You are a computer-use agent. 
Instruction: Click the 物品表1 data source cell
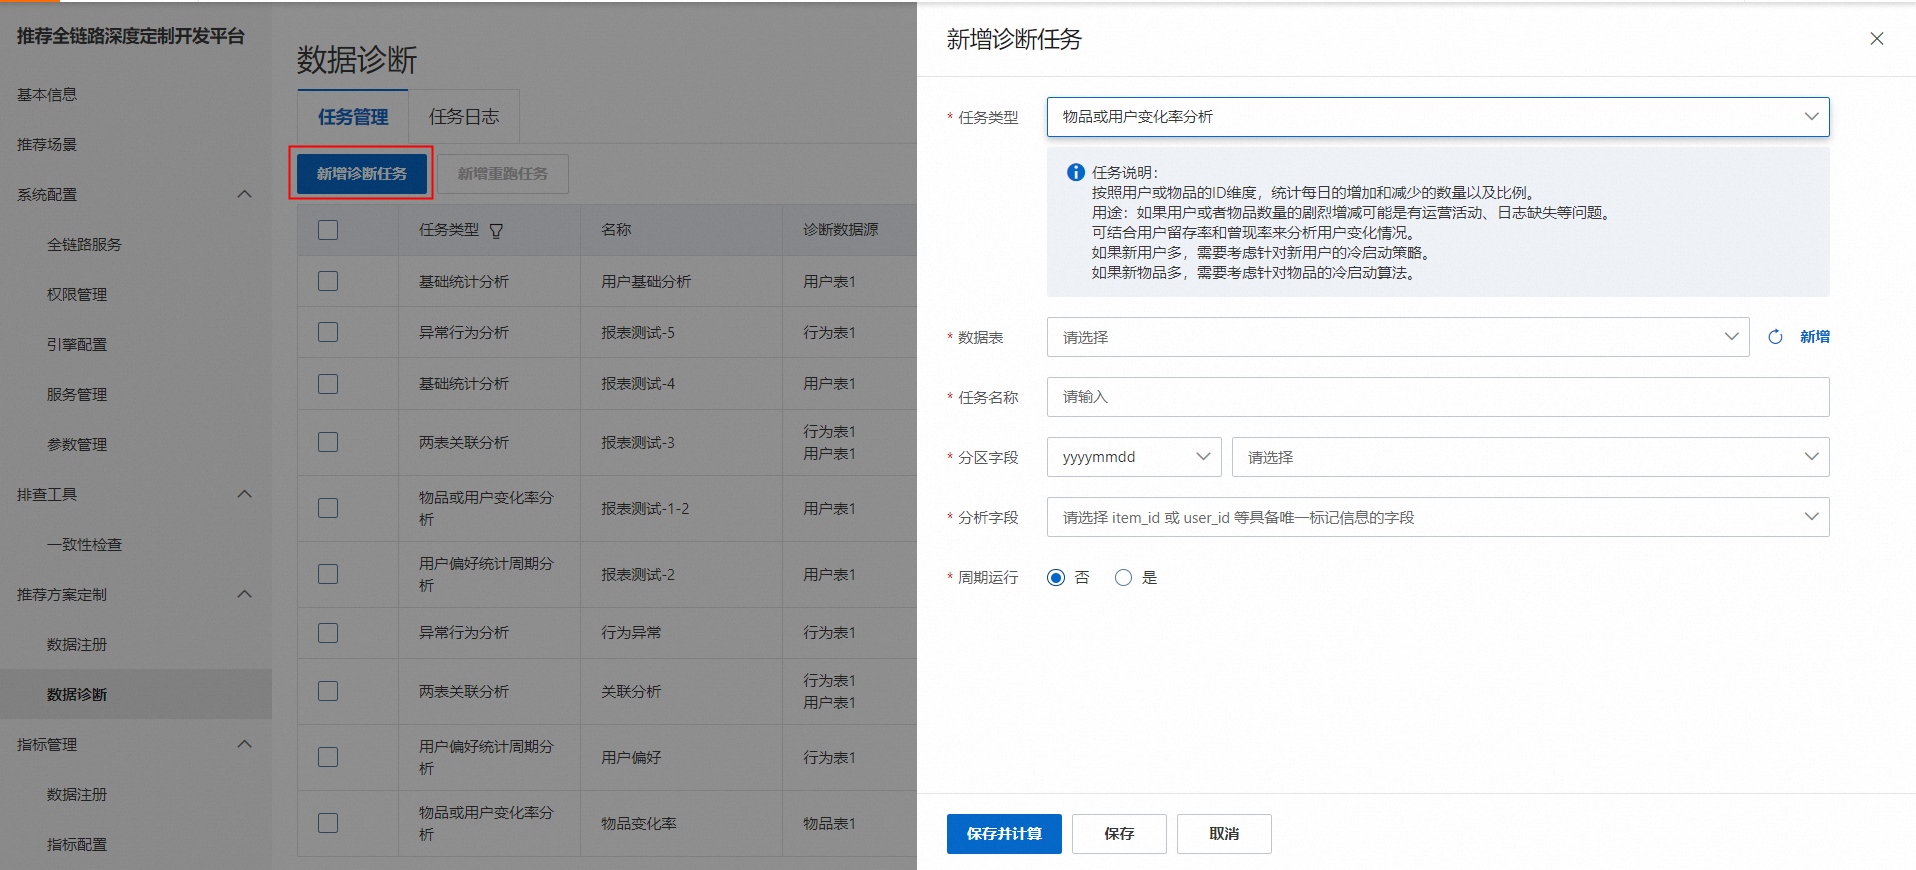pyautogui.click(x=829, y=824)
